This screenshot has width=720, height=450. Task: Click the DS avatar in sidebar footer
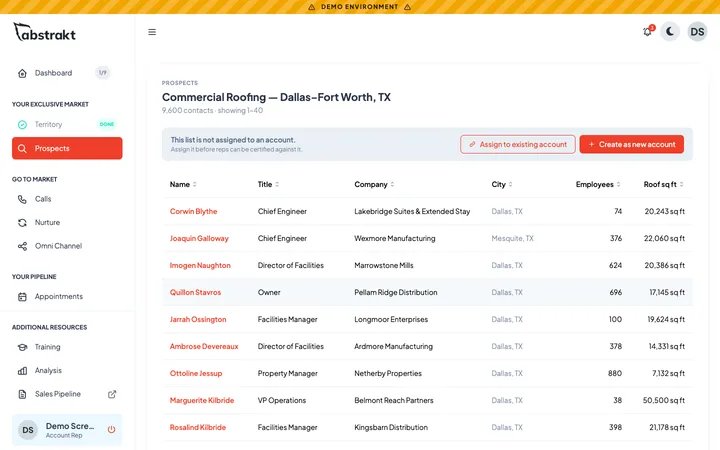[28, 430]
